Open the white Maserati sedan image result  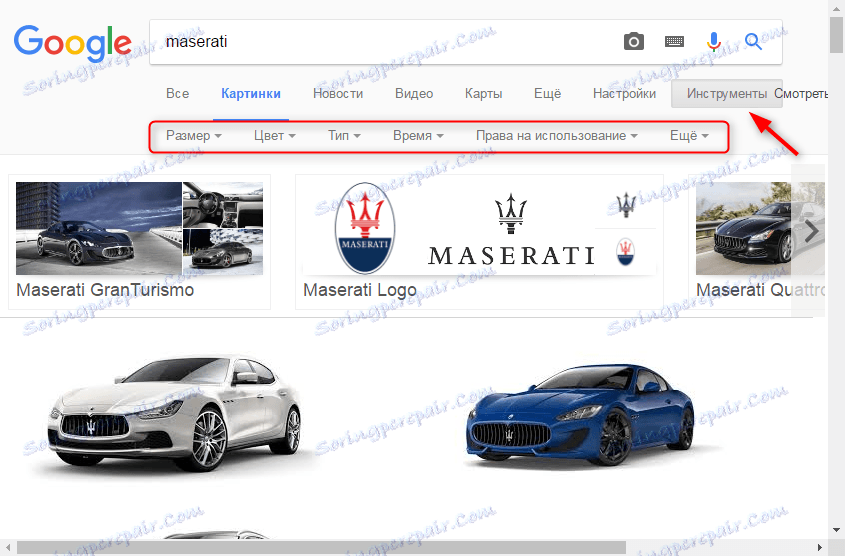[x=175, y=412]
